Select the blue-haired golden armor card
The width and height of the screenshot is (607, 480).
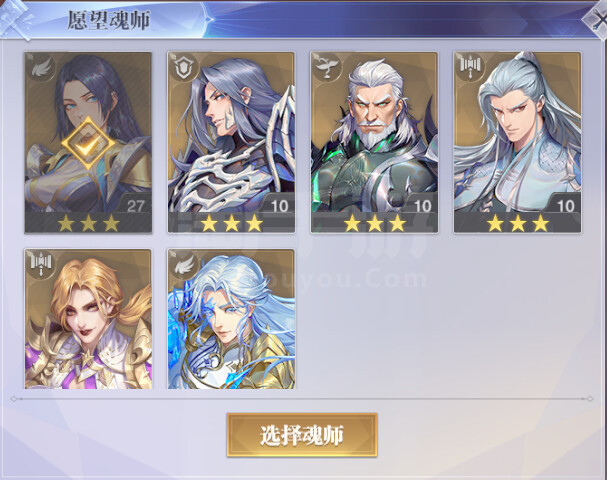tap(231, 319)
